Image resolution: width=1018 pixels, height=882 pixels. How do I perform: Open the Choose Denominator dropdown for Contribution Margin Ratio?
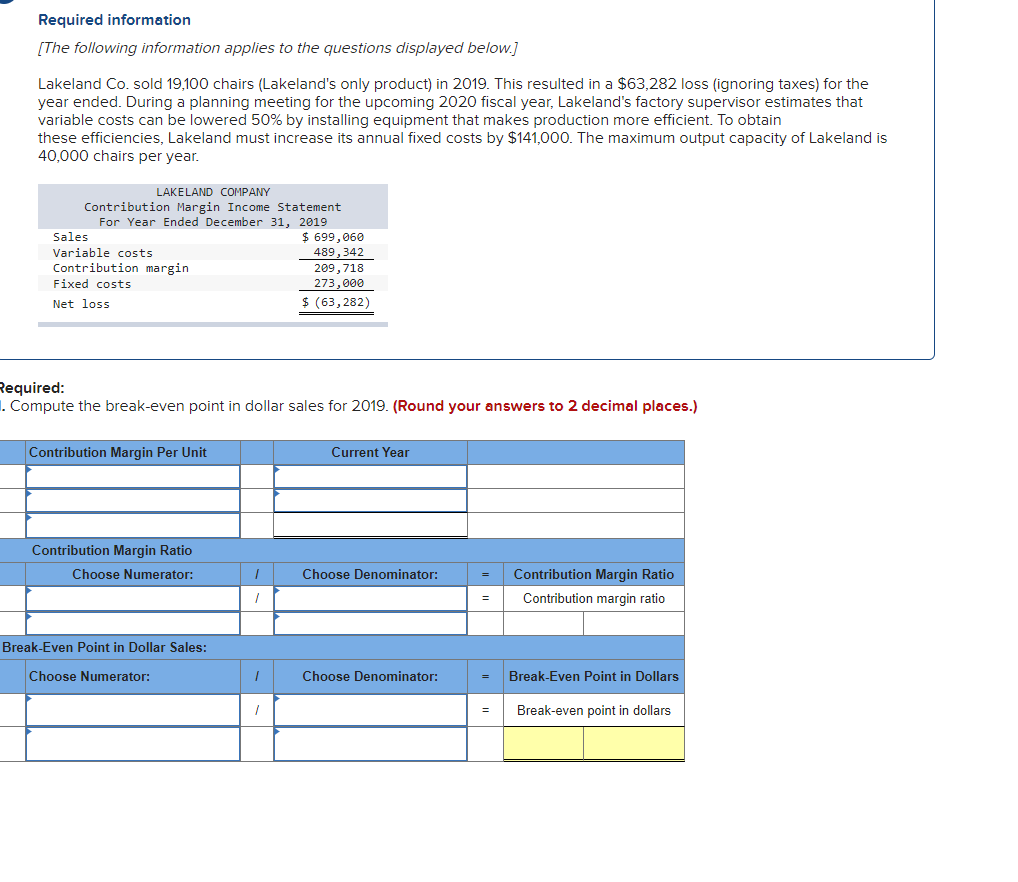(370, 598)
